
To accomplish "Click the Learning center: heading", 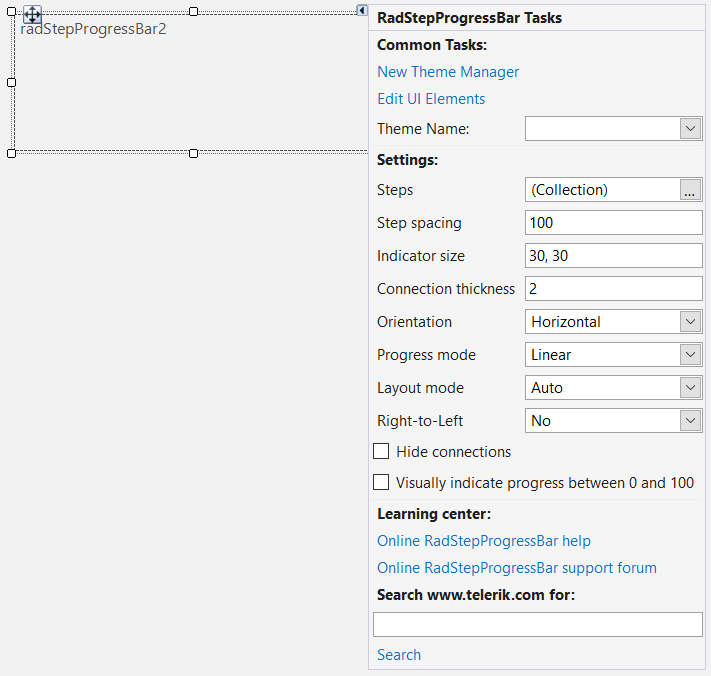I will click(434, 514).
